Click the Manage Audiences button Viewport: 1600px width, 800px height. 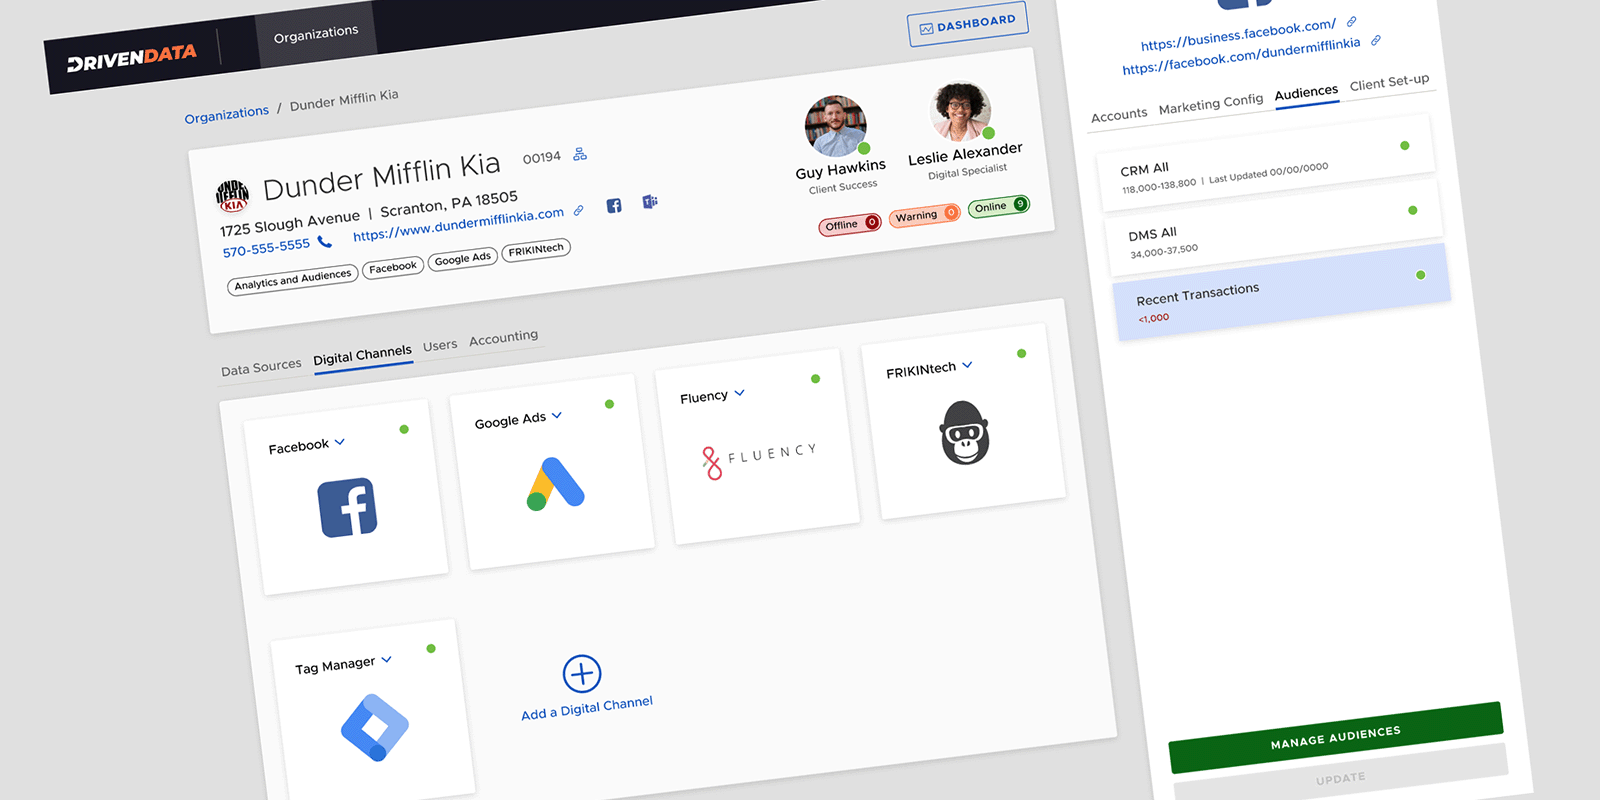(x=1336, y=738)
